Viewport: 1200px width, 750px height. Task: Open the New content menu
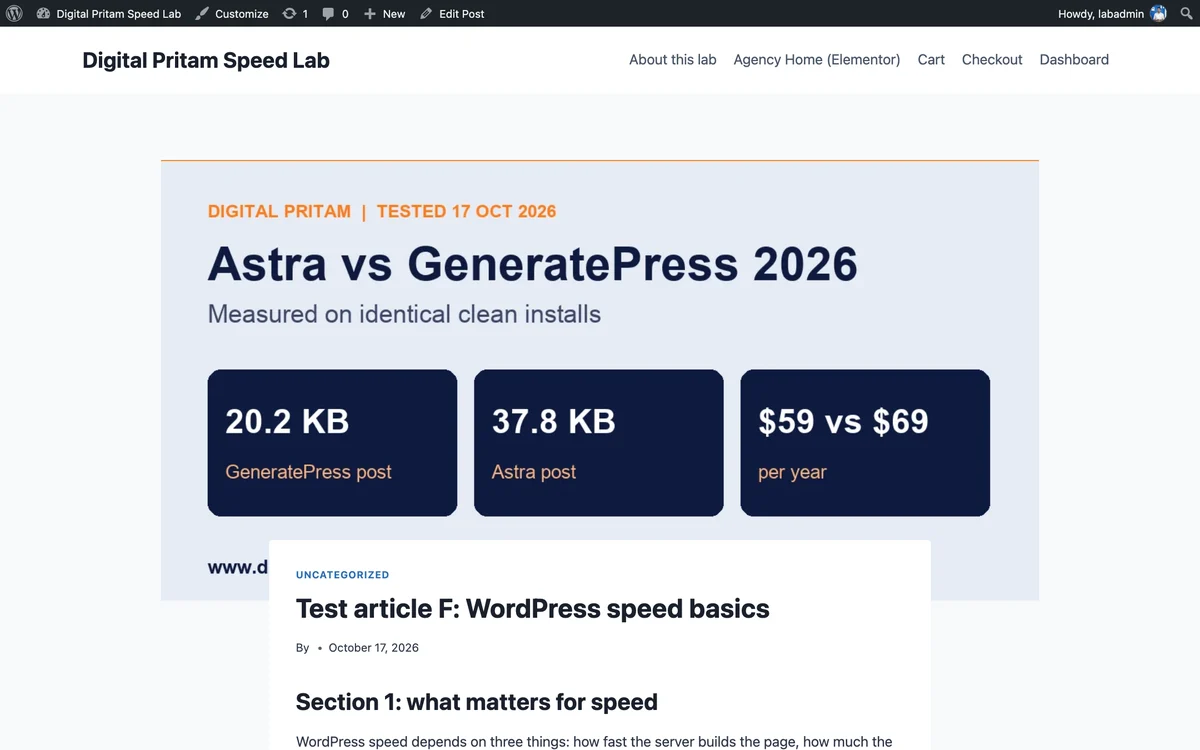click(x=384, y=14)
